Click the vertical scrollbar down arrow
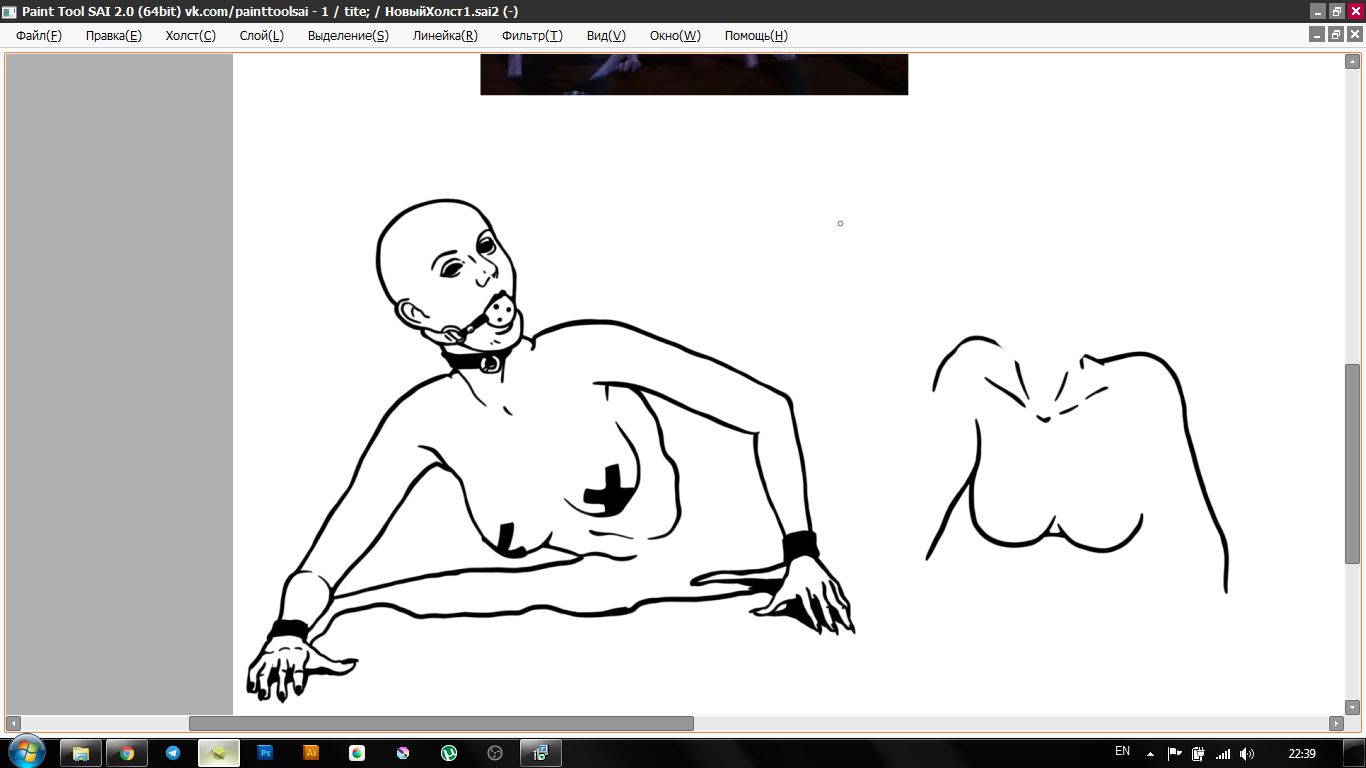 tap(1352, 707)
